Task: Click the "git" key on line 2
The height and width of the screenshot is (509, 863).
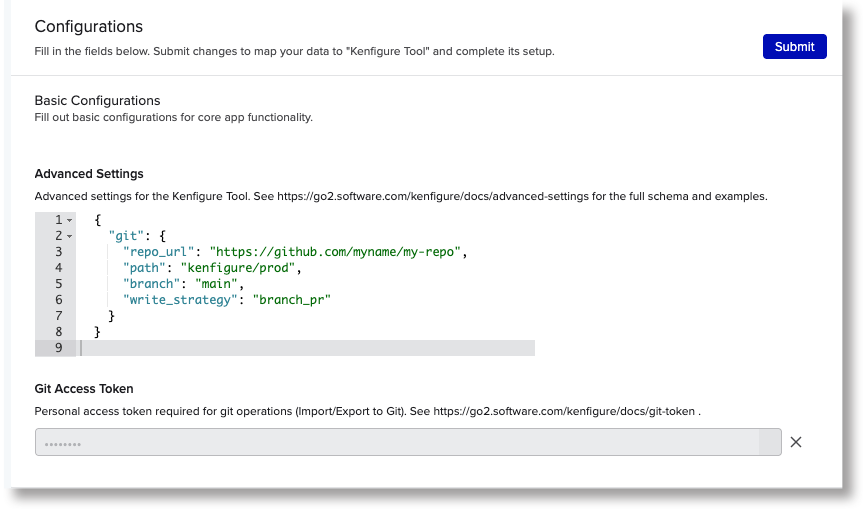Action: tap(127, 236)
